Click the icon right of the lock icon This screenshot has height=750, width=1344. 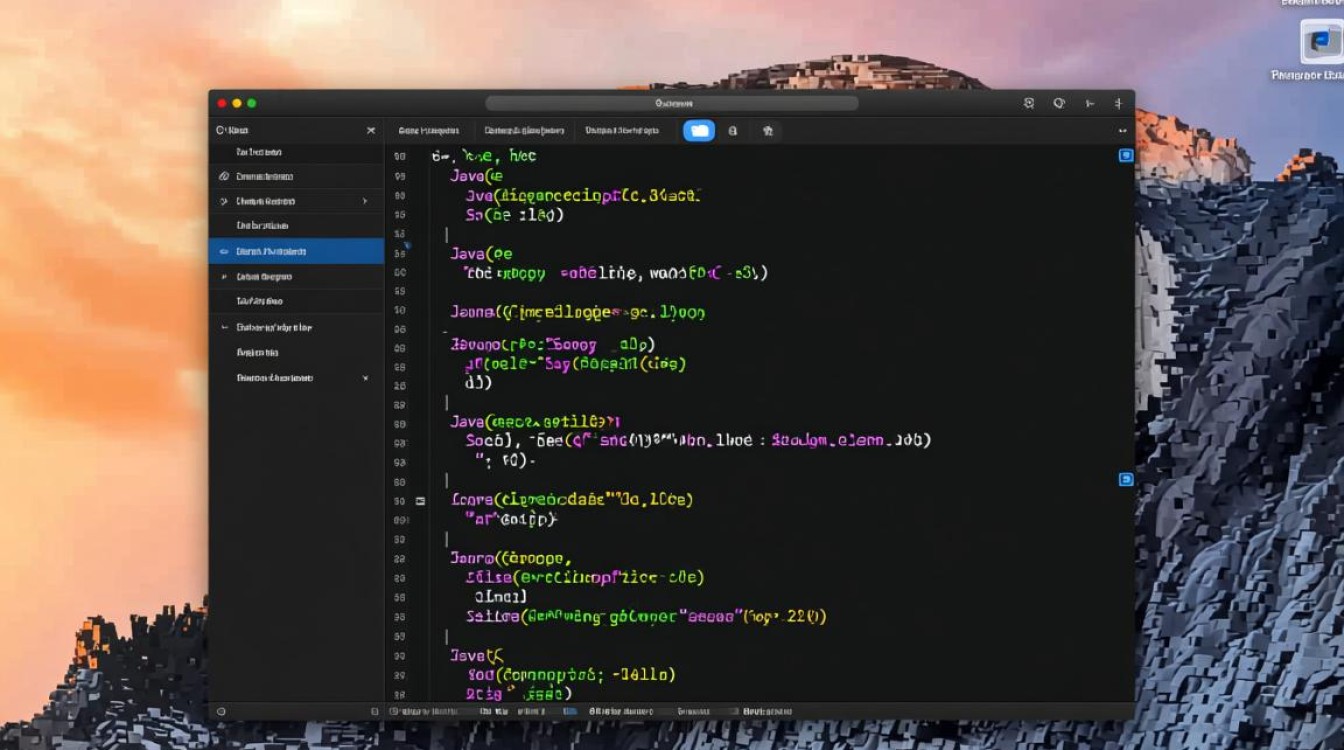click(767, 130)
